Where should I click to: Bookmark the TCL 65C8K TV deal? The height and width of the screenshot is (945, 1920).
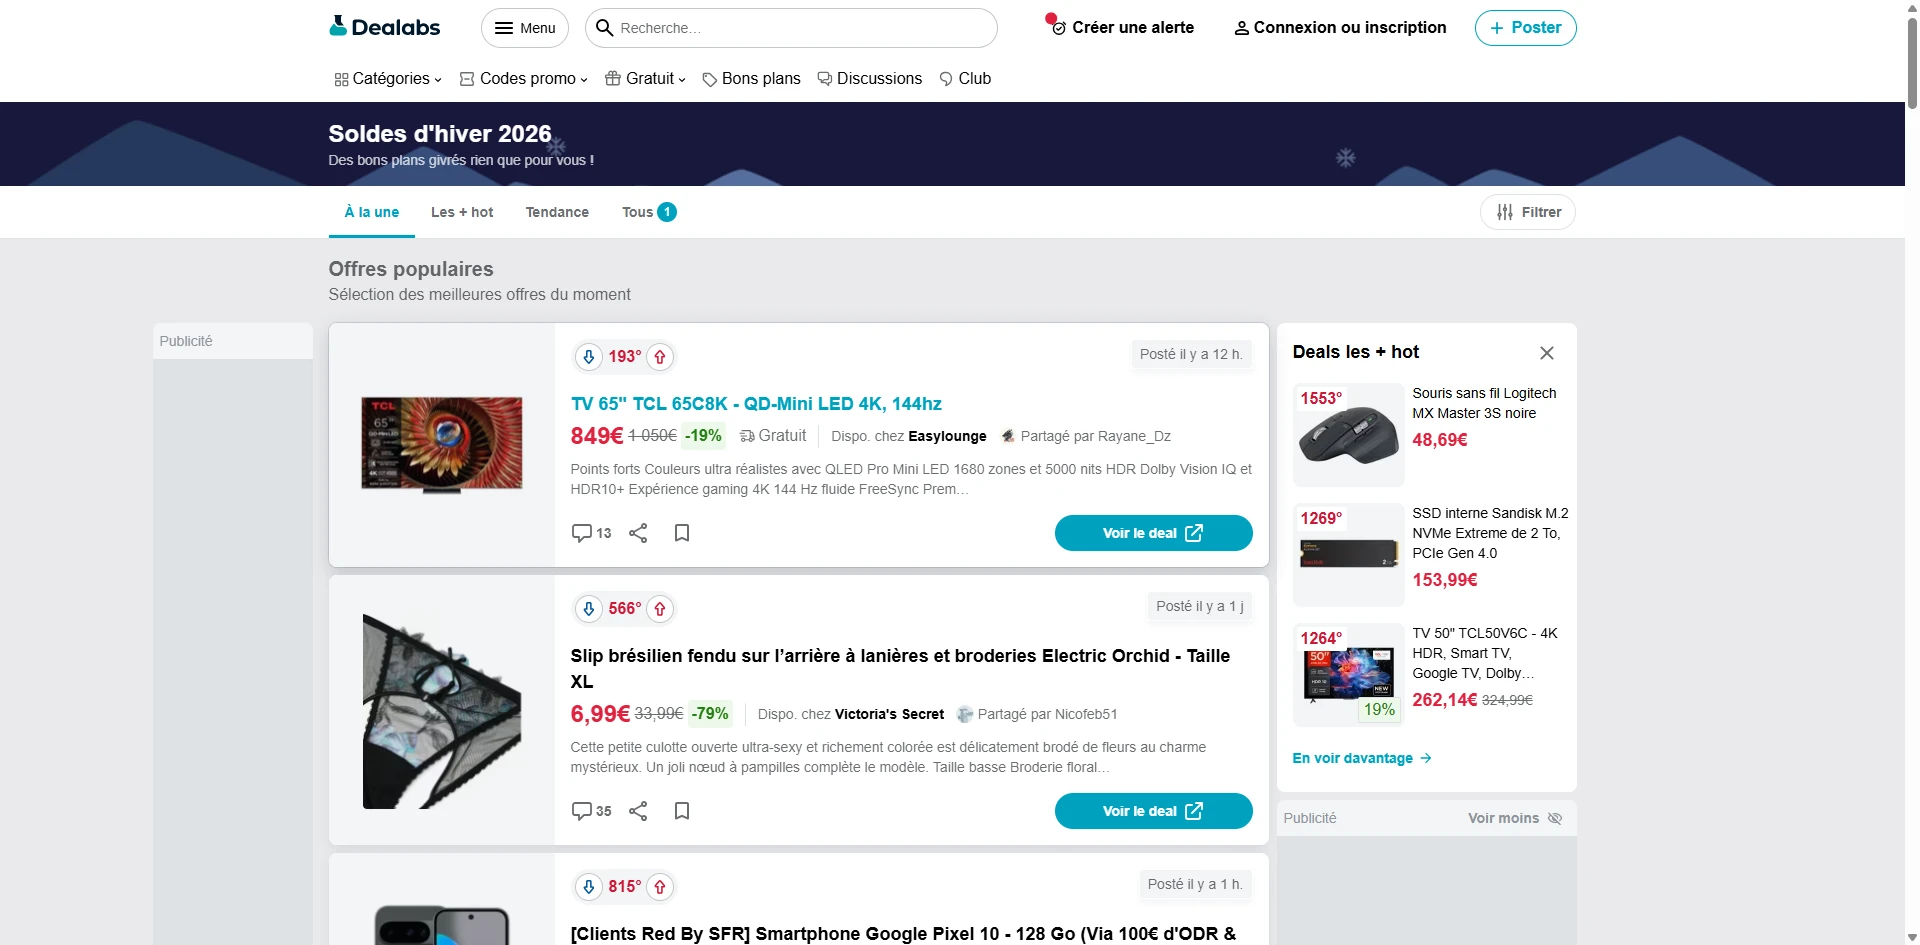click(682, 533)
